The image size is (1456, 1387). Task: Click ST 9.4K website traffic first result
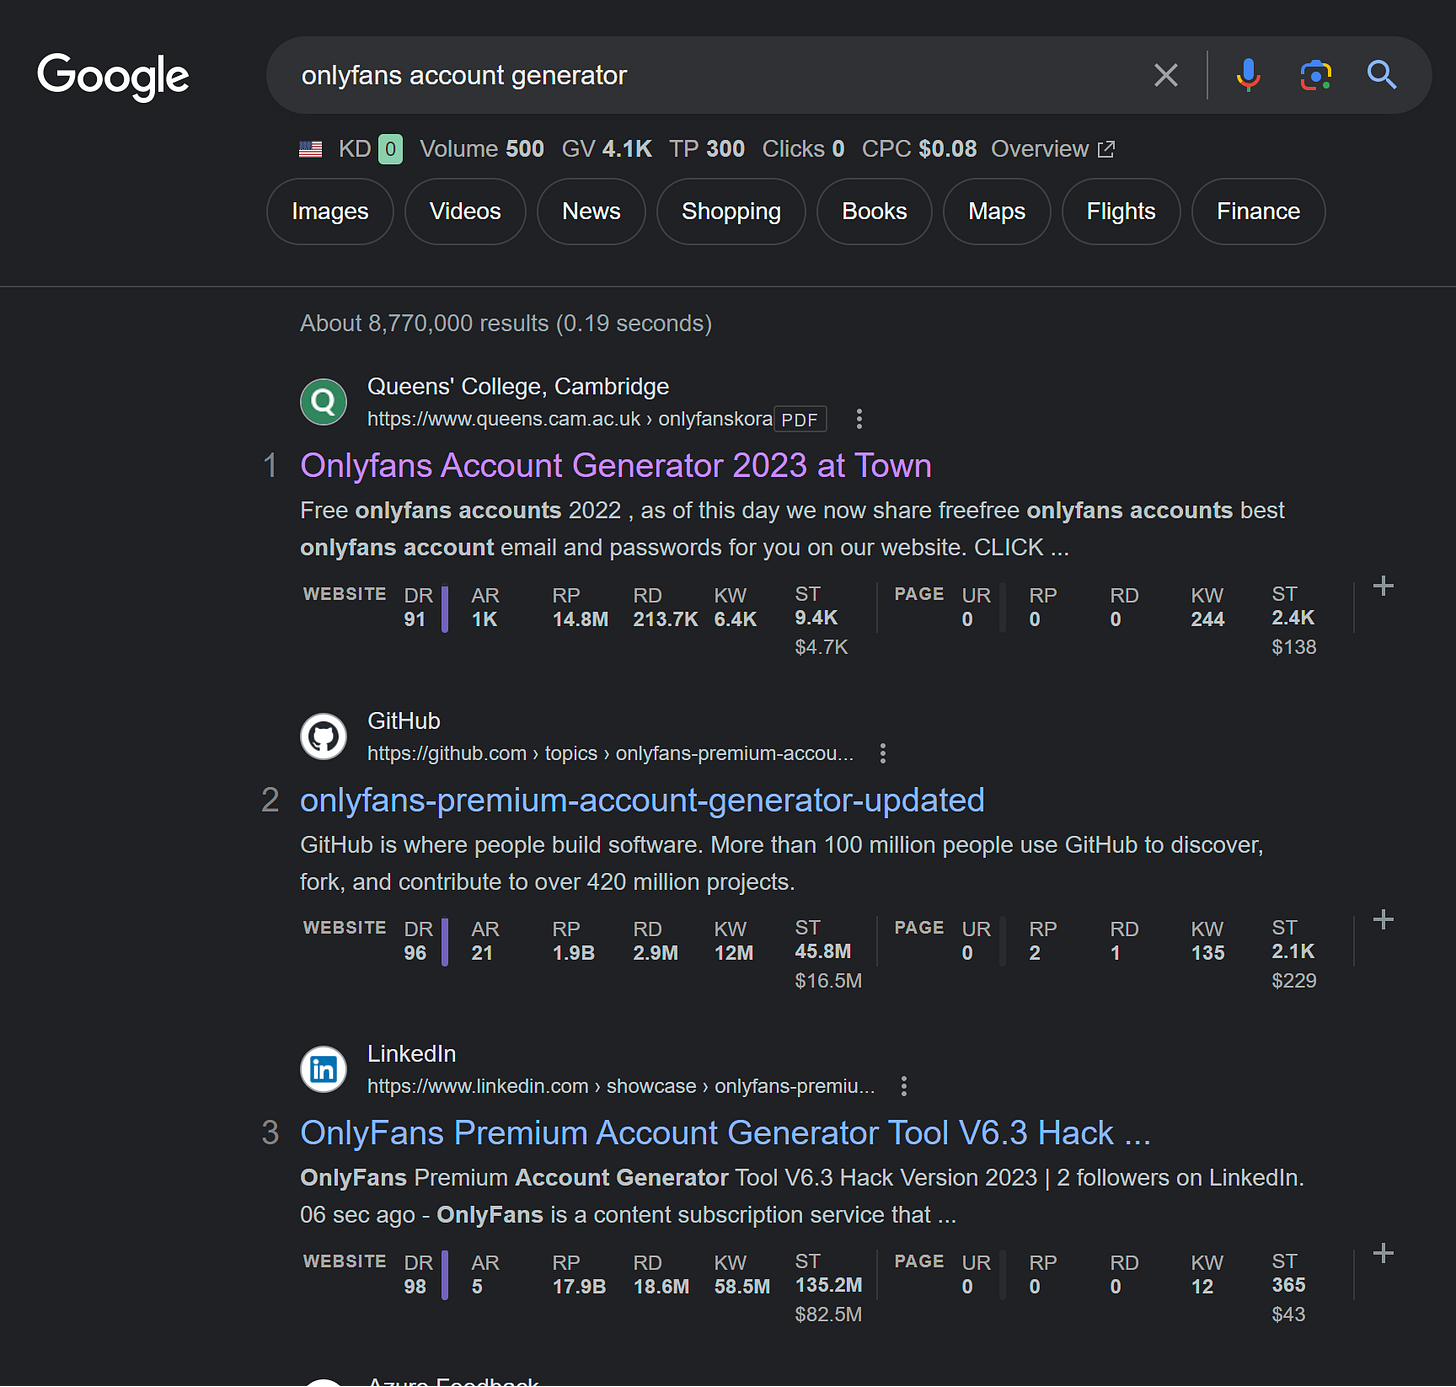point(816,618)
